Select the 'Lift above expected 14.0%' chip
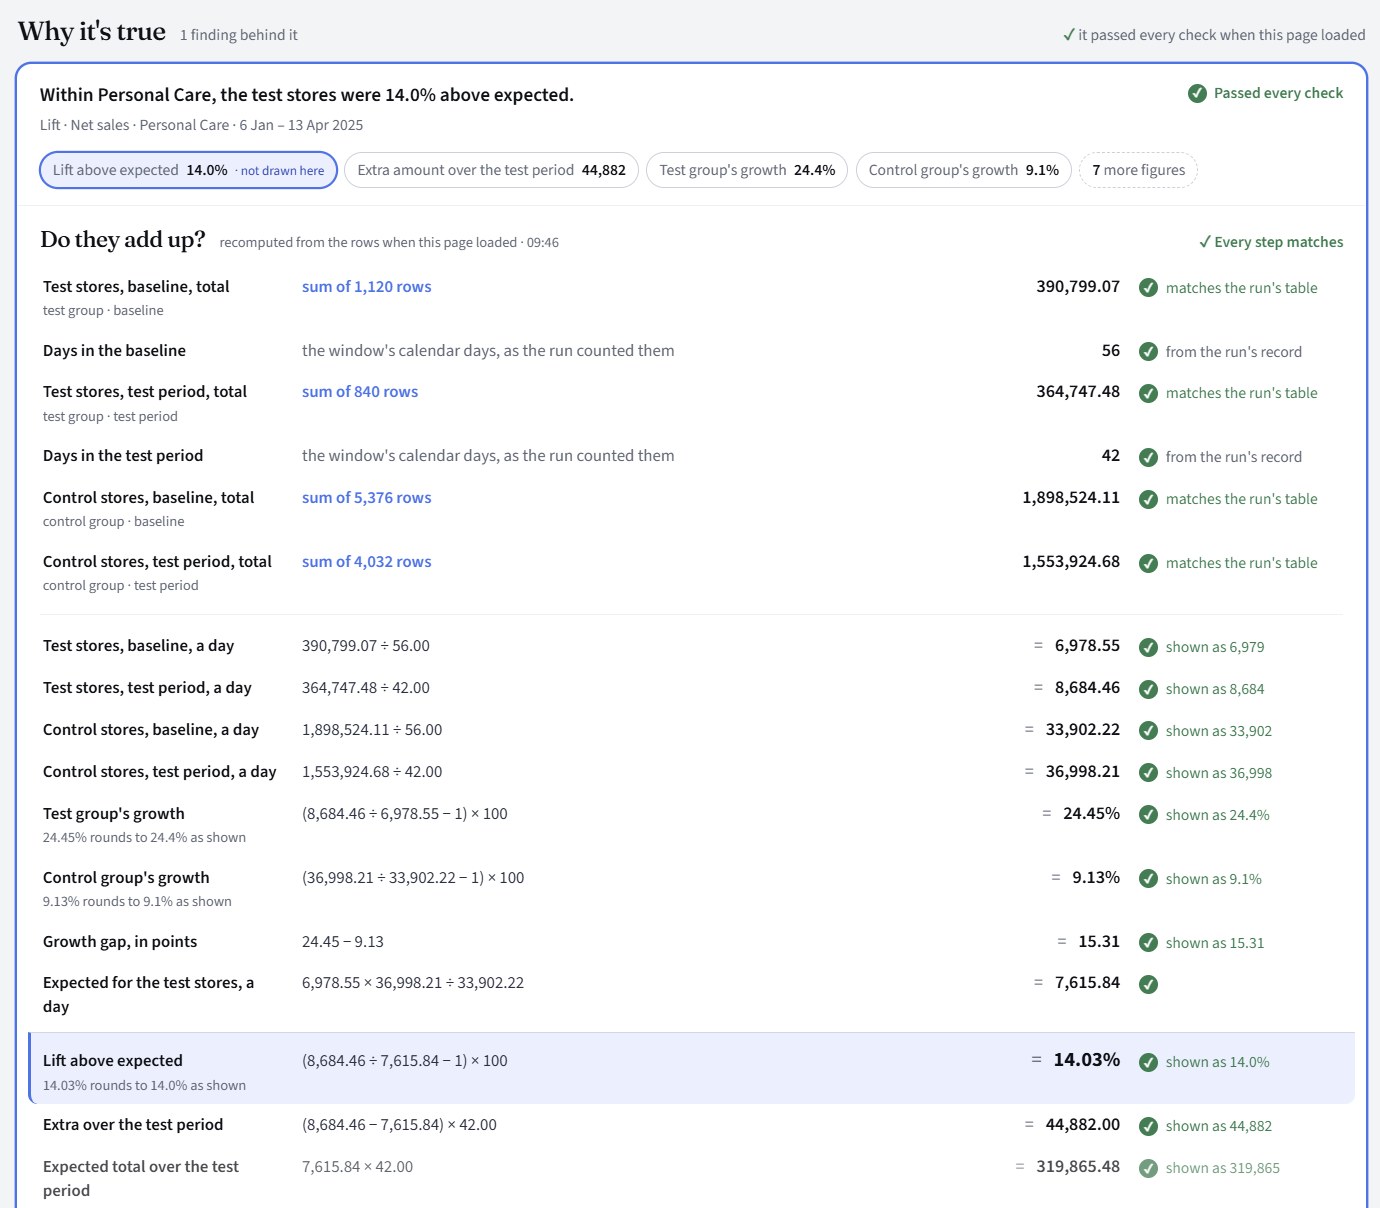 coord(188,170)
